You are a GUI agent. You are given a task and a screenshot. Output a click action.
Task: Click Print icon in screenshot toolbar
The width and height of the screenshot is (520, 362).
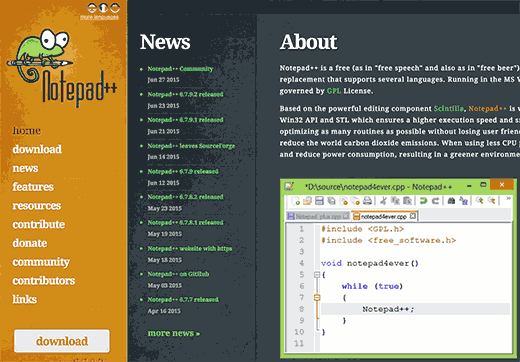(x=367, y=201)
